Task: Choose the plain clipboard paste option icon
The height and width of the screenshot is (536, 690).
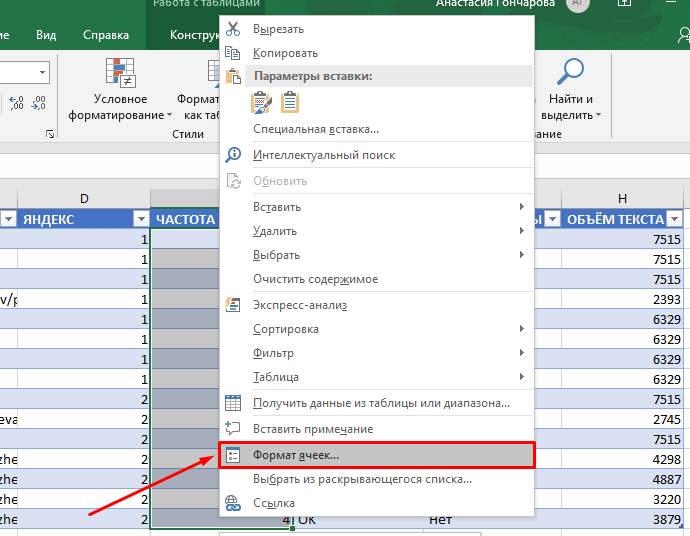Action: 290,103
